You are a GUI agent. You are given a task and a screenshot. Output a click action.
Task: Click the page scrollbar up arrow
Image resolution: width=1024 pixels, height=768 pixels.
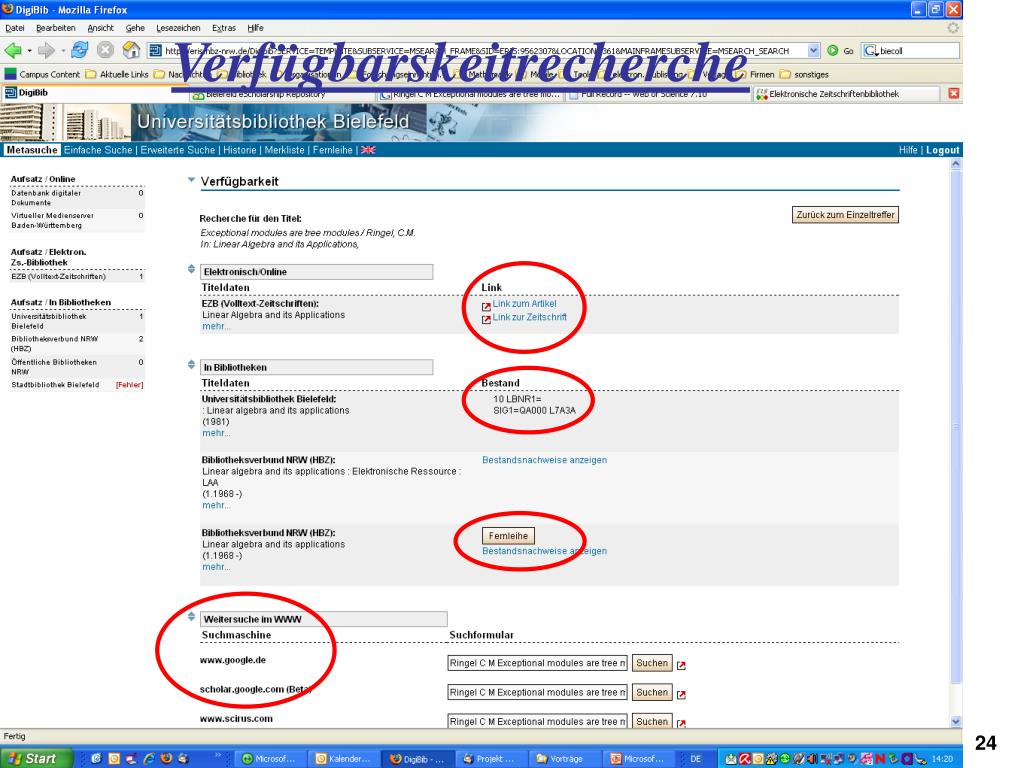coord(956,165)
